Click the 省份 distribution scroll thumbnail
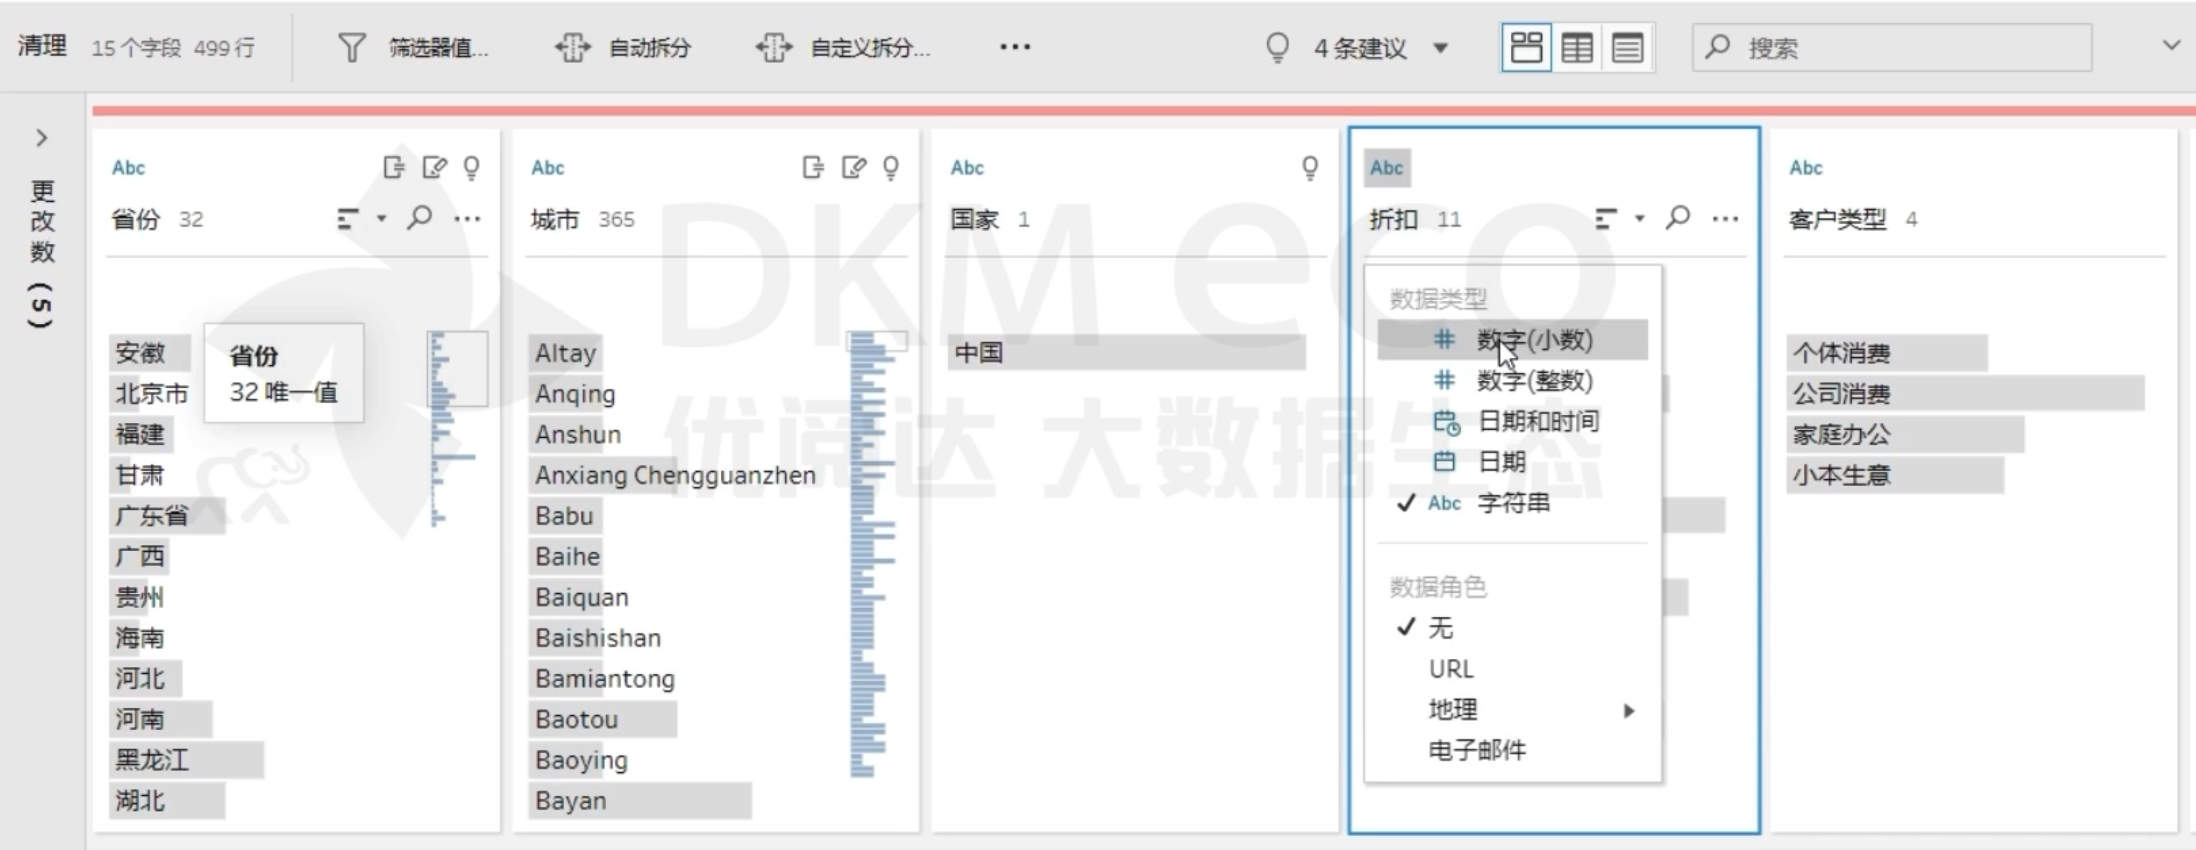The image size is (2196, 850). point(457,369)
